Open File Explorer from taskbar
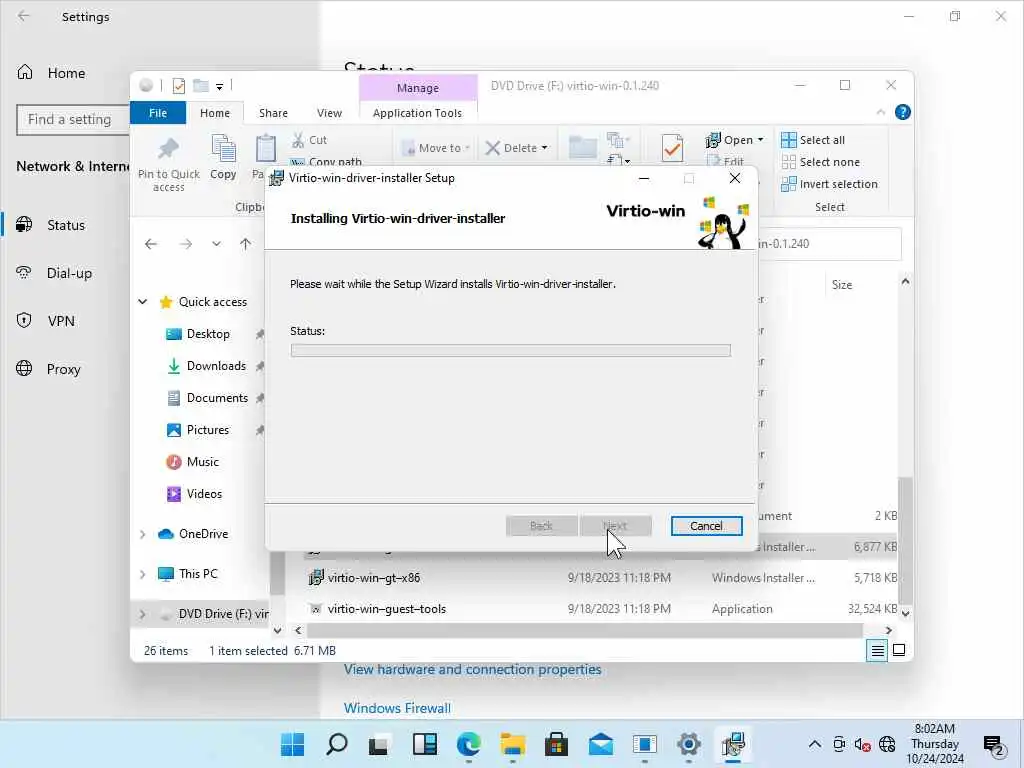The image size is (1024, 768). (513, 744)
